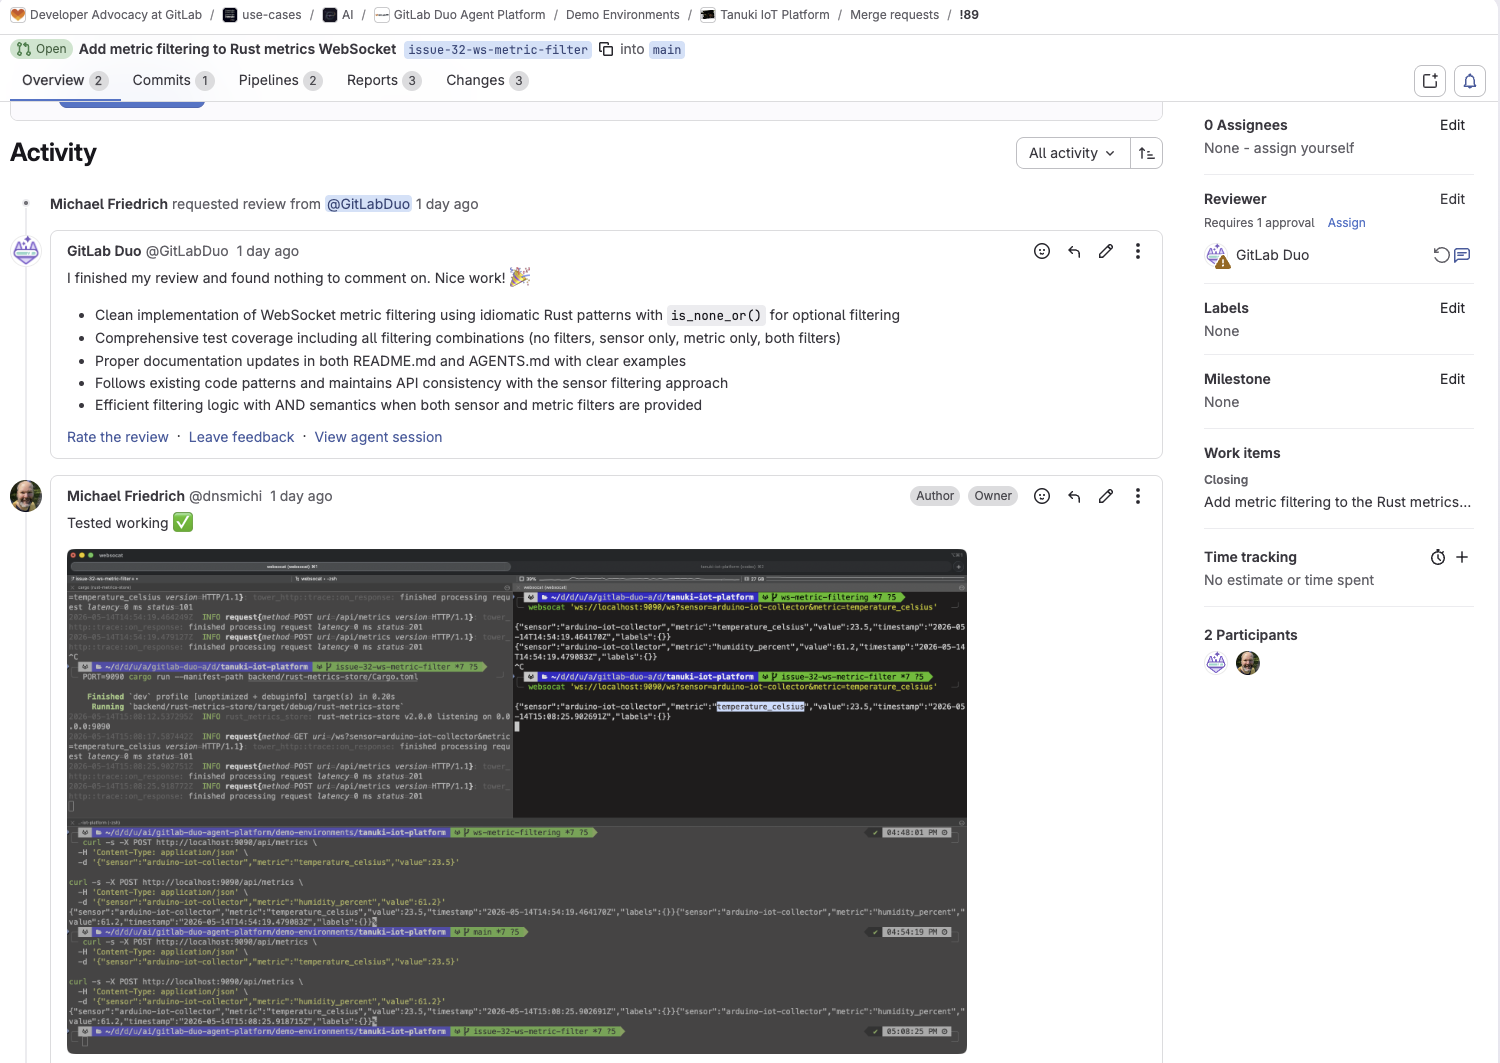Switch to the Overview tab
The image size is (1500, 1063).
(64, 80)
